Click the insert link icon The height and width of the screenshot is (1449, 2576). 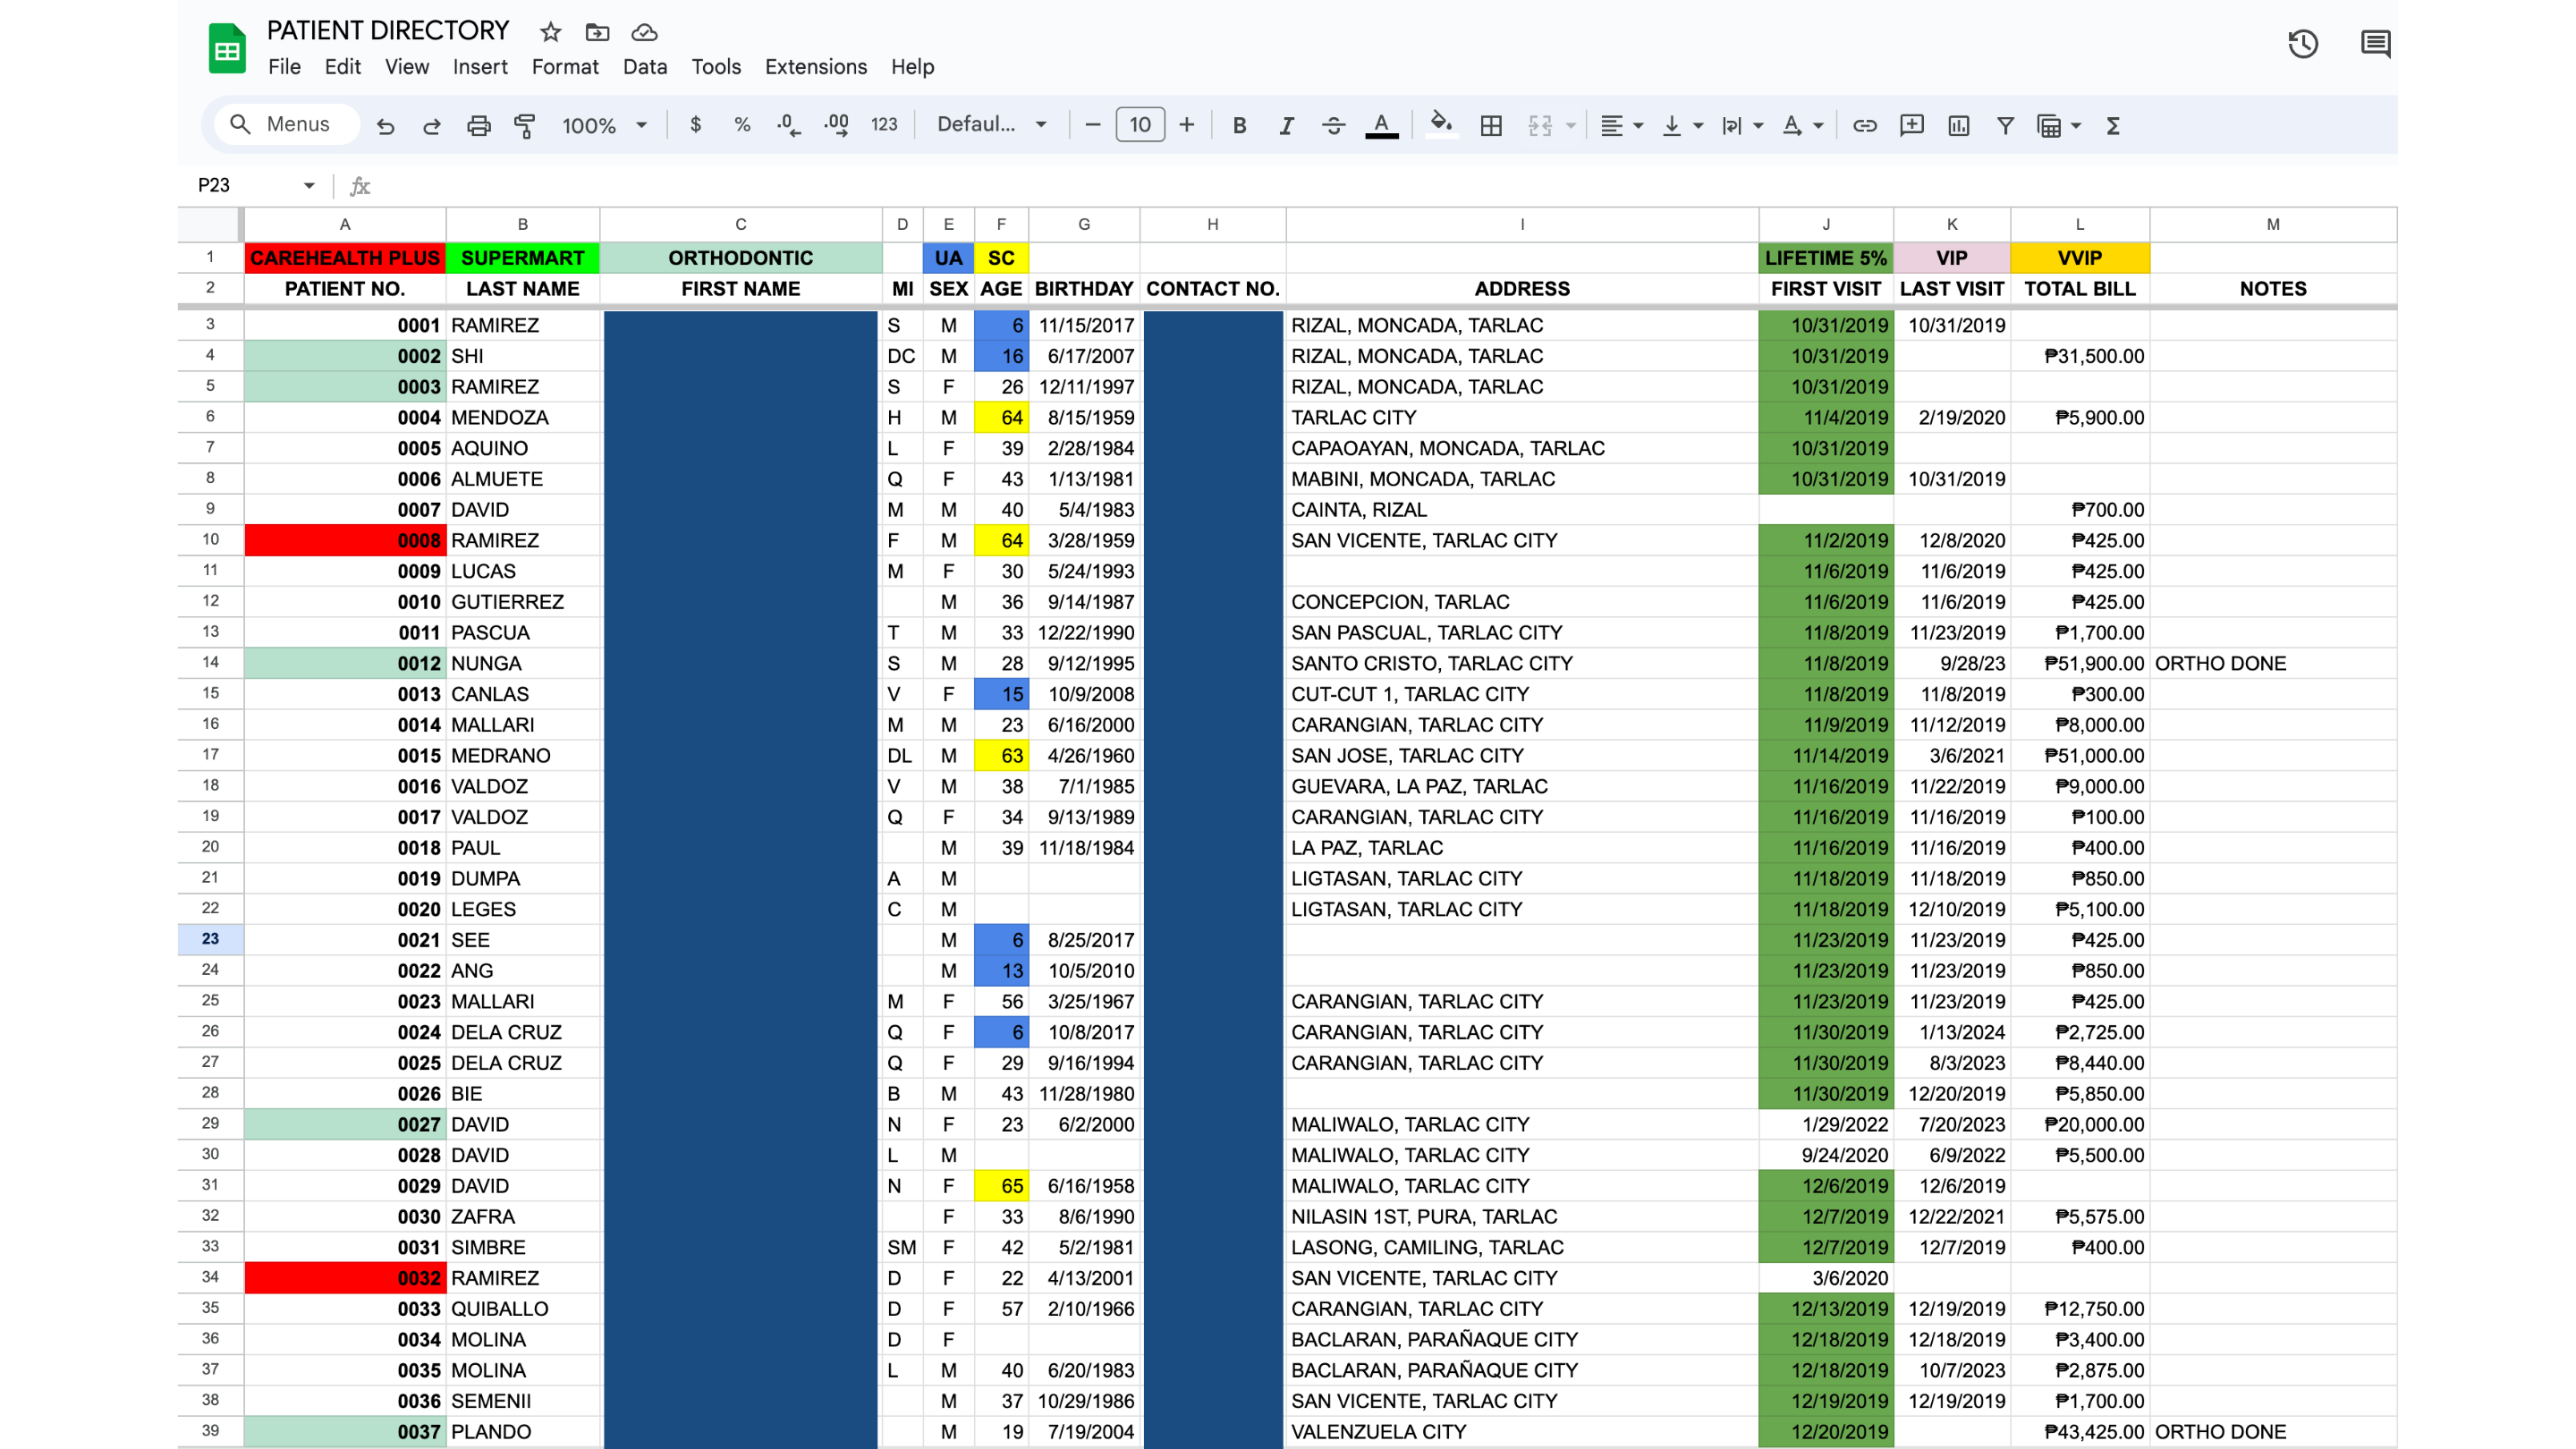(1864, 125)
